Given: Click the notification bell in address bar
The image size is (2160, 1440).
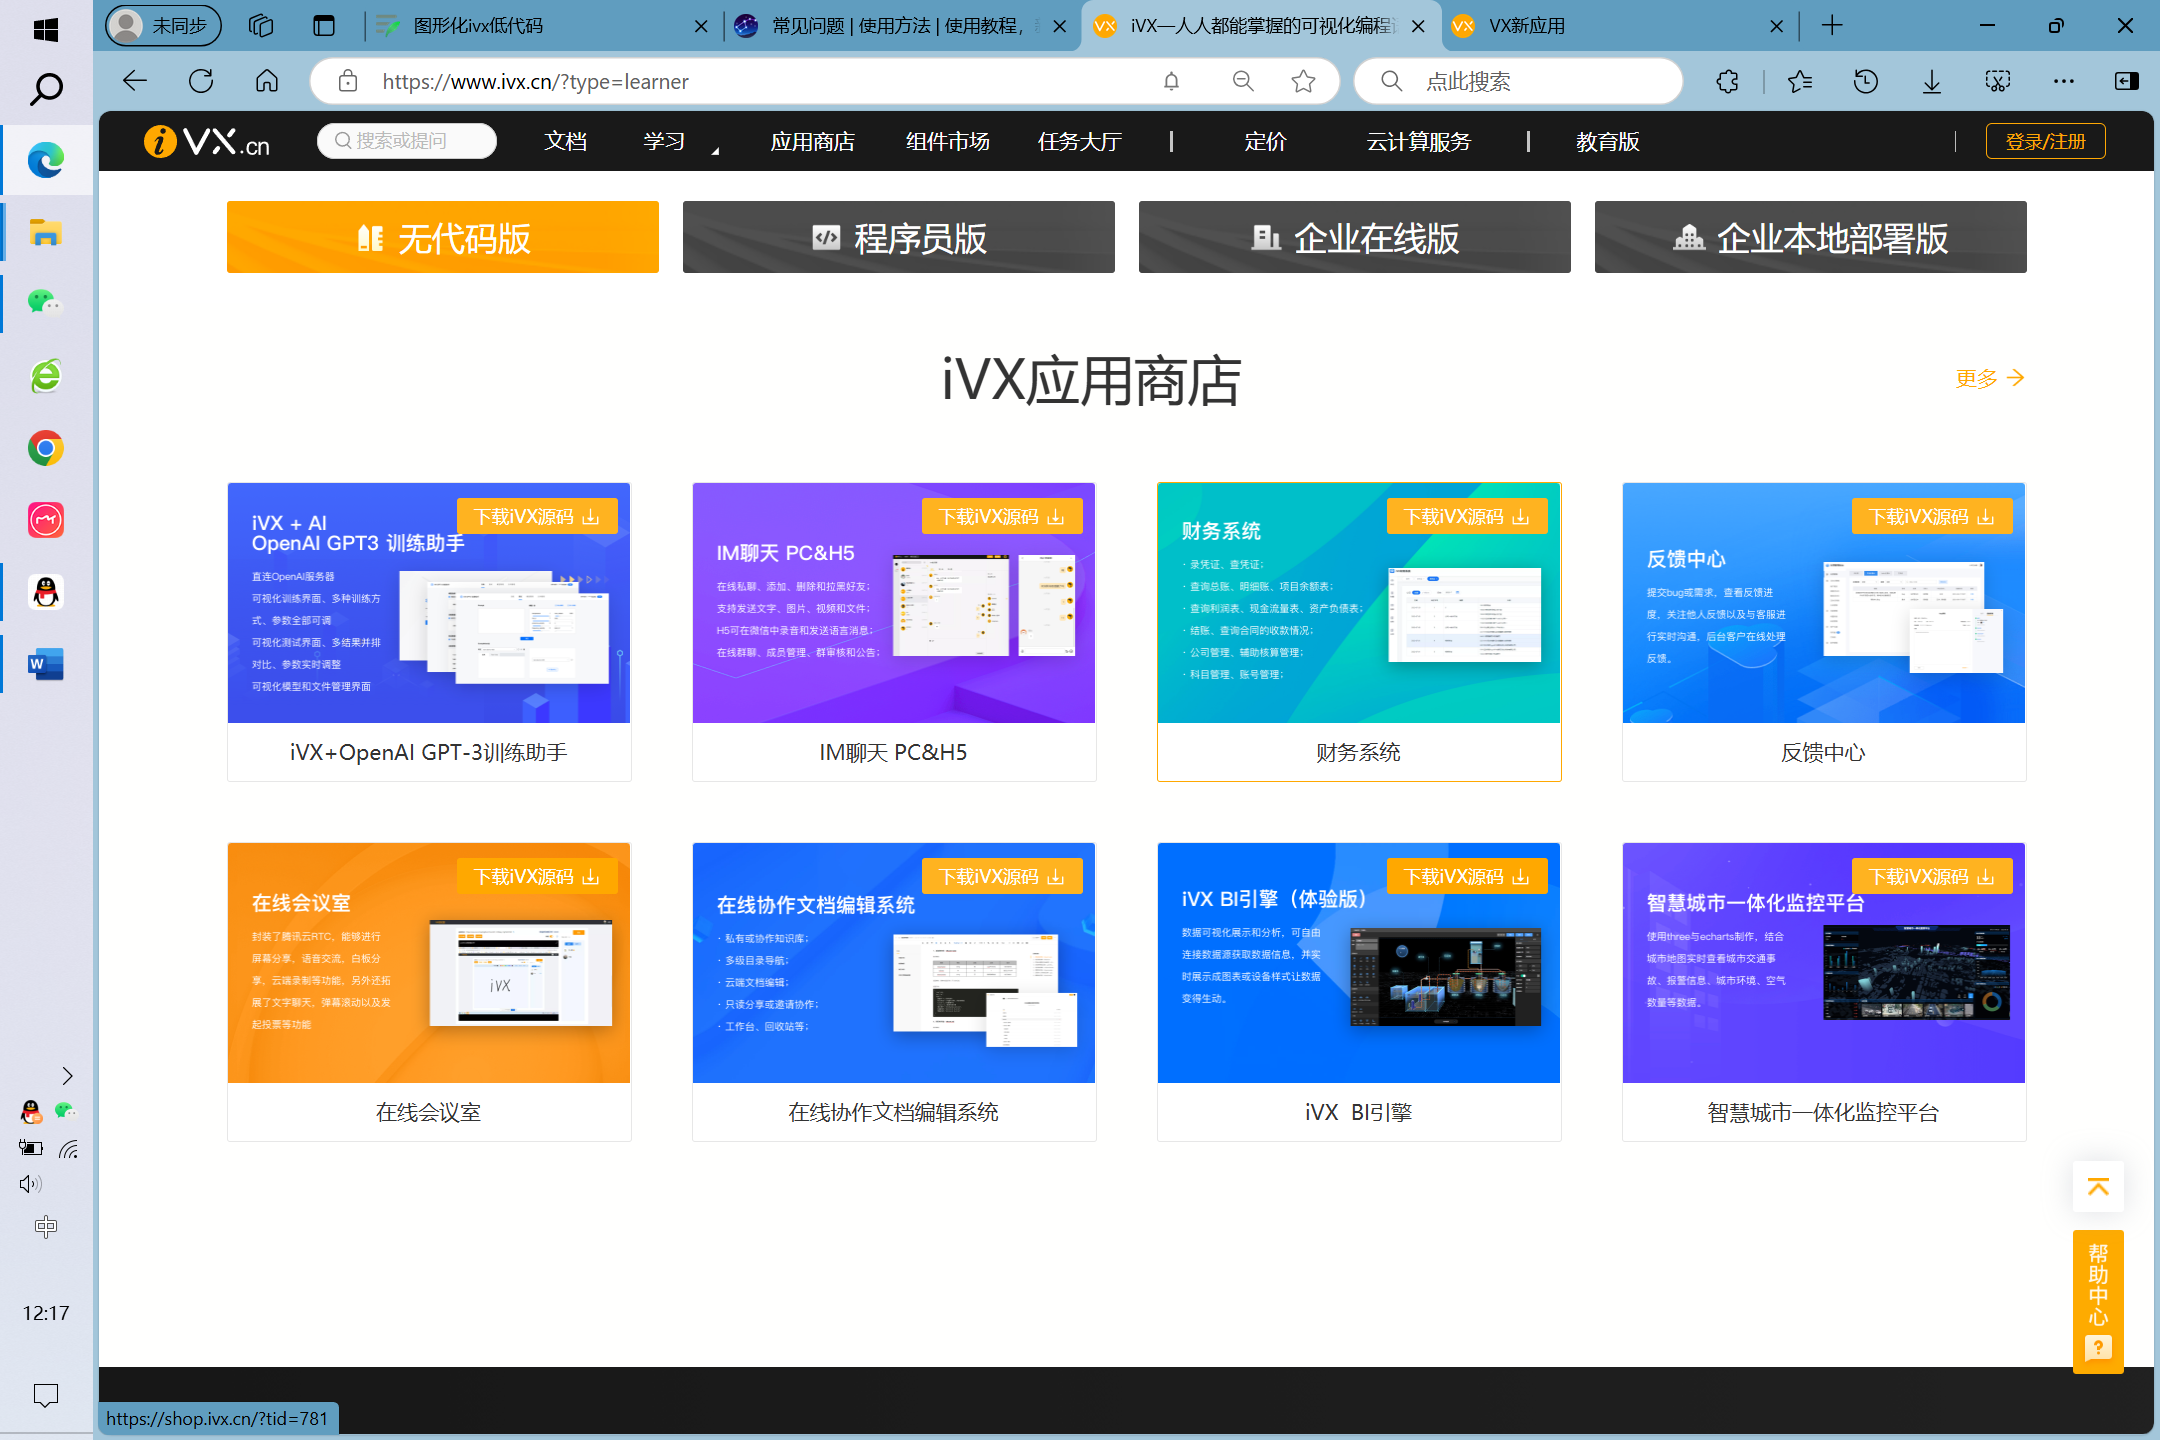Looking at the screenshot, I should click(x=1171, y=81).
